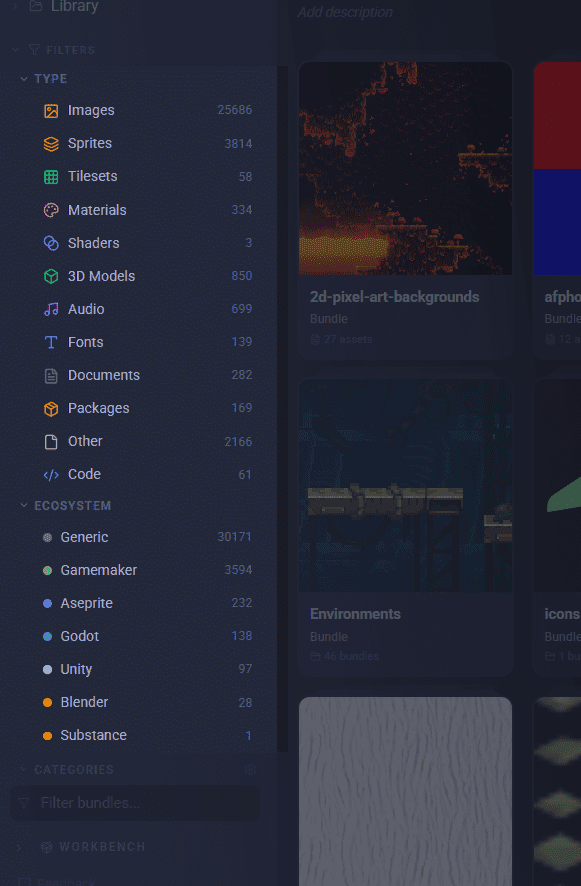581x886 pixels.
Task: Click the Gamemaker ecosystem green dot
Action: (47, 571)
